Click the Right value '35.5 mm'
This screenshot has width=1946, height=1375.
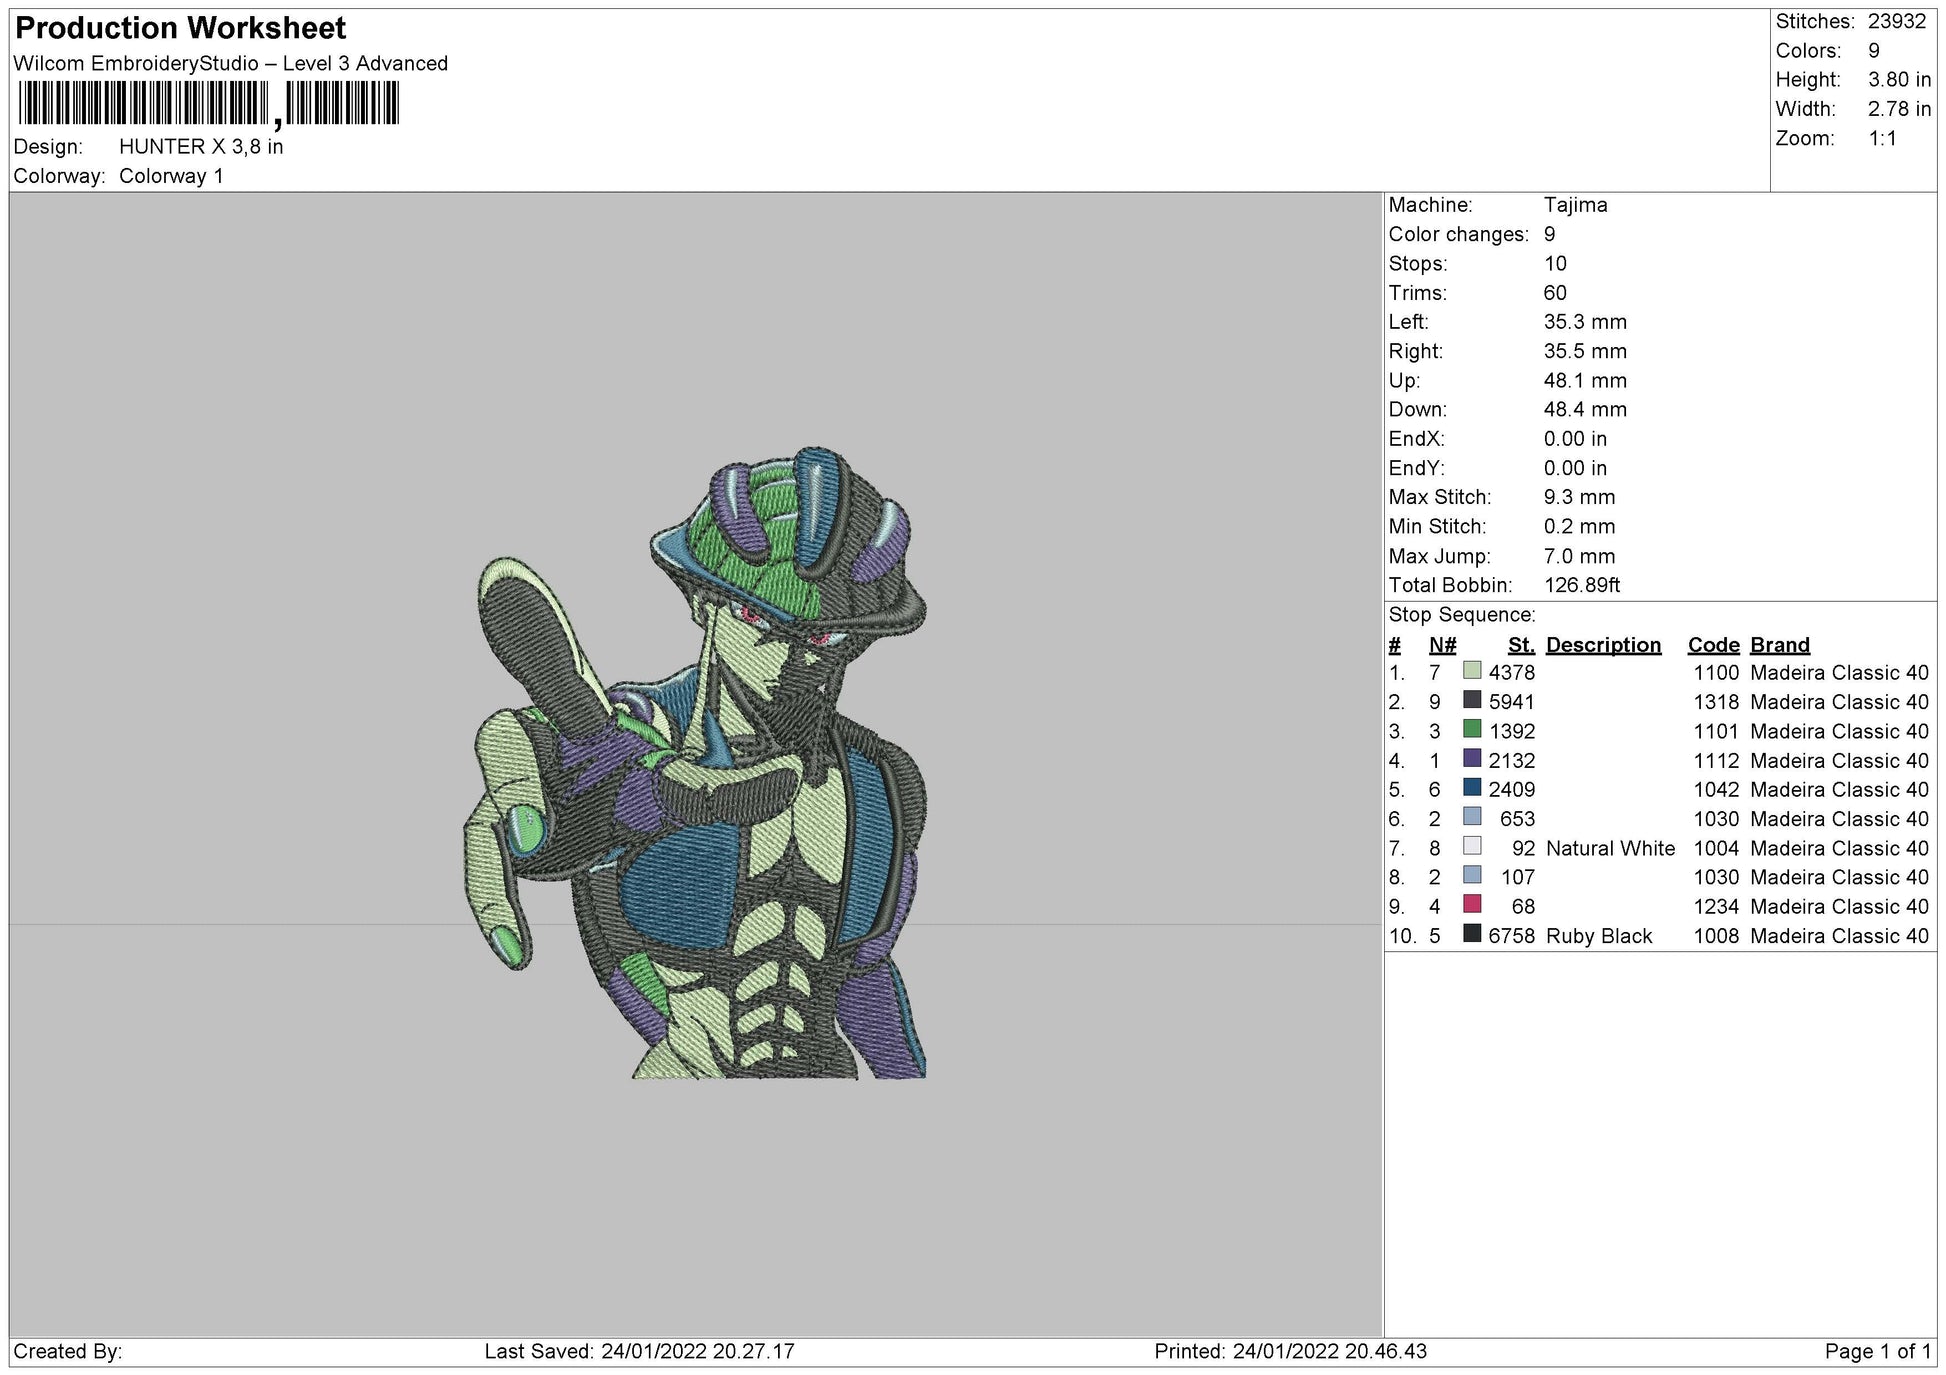[1585, 351]
